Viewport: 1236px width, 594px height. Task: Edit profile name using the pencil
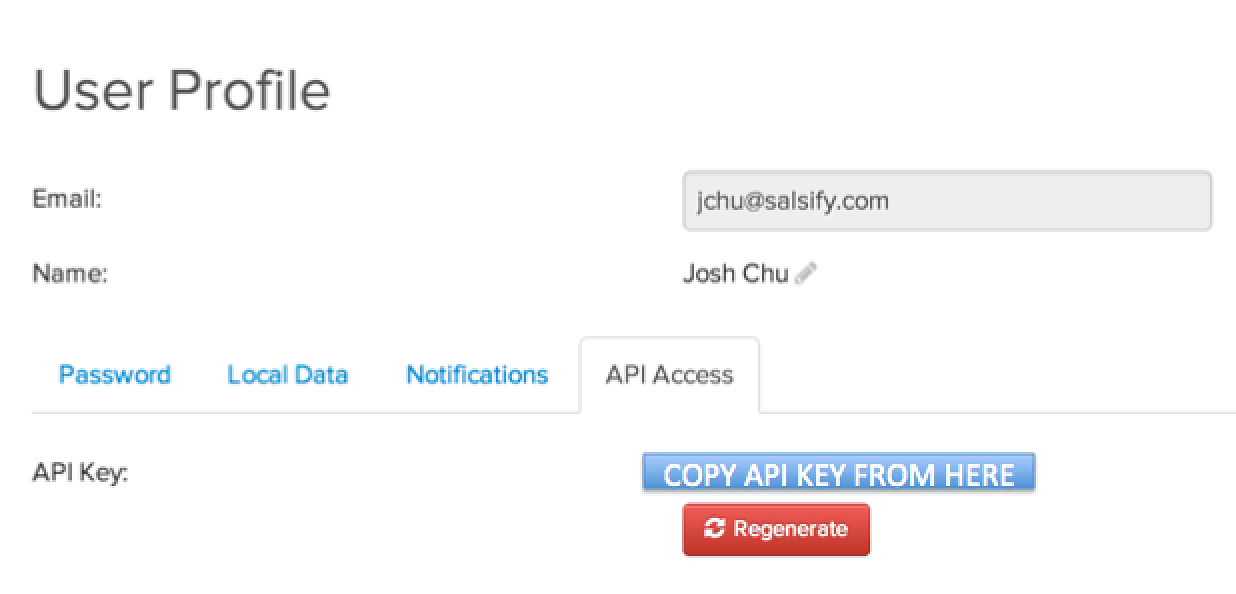806,273
